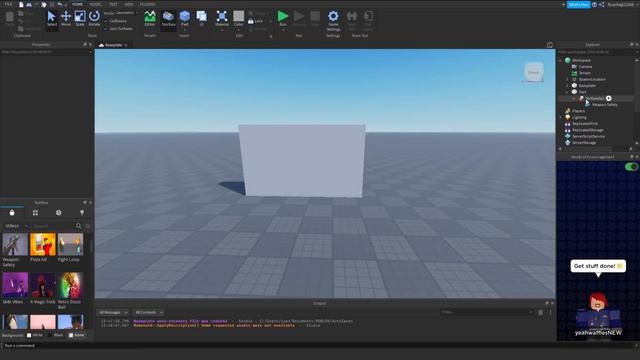640x360 pixels.
Task: Switch to the MODEL ribbon tab
Action: click(x=96, y=4)
